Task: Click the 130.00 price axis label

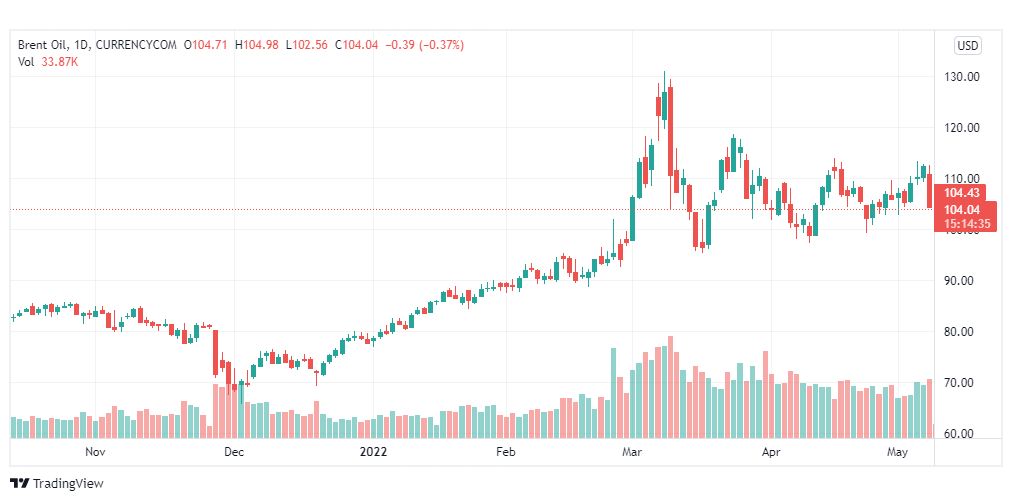Action: 958,77
